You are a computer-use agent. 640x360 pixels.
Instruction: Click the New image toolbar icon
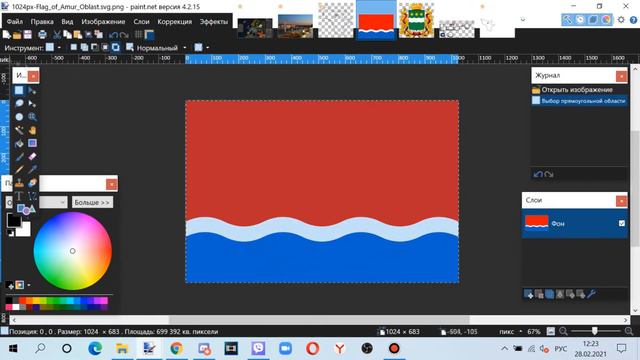pyautogui.click(x=7, y=35)
